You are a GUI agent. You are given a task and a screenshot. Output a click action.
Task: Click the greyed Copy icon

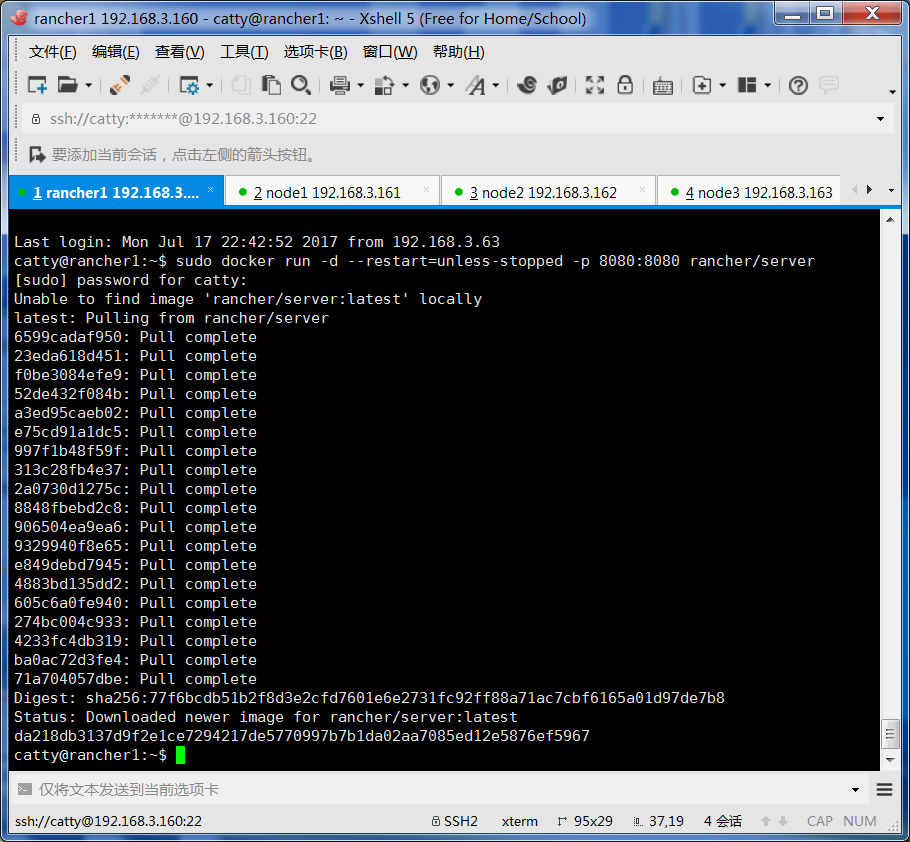241,85
